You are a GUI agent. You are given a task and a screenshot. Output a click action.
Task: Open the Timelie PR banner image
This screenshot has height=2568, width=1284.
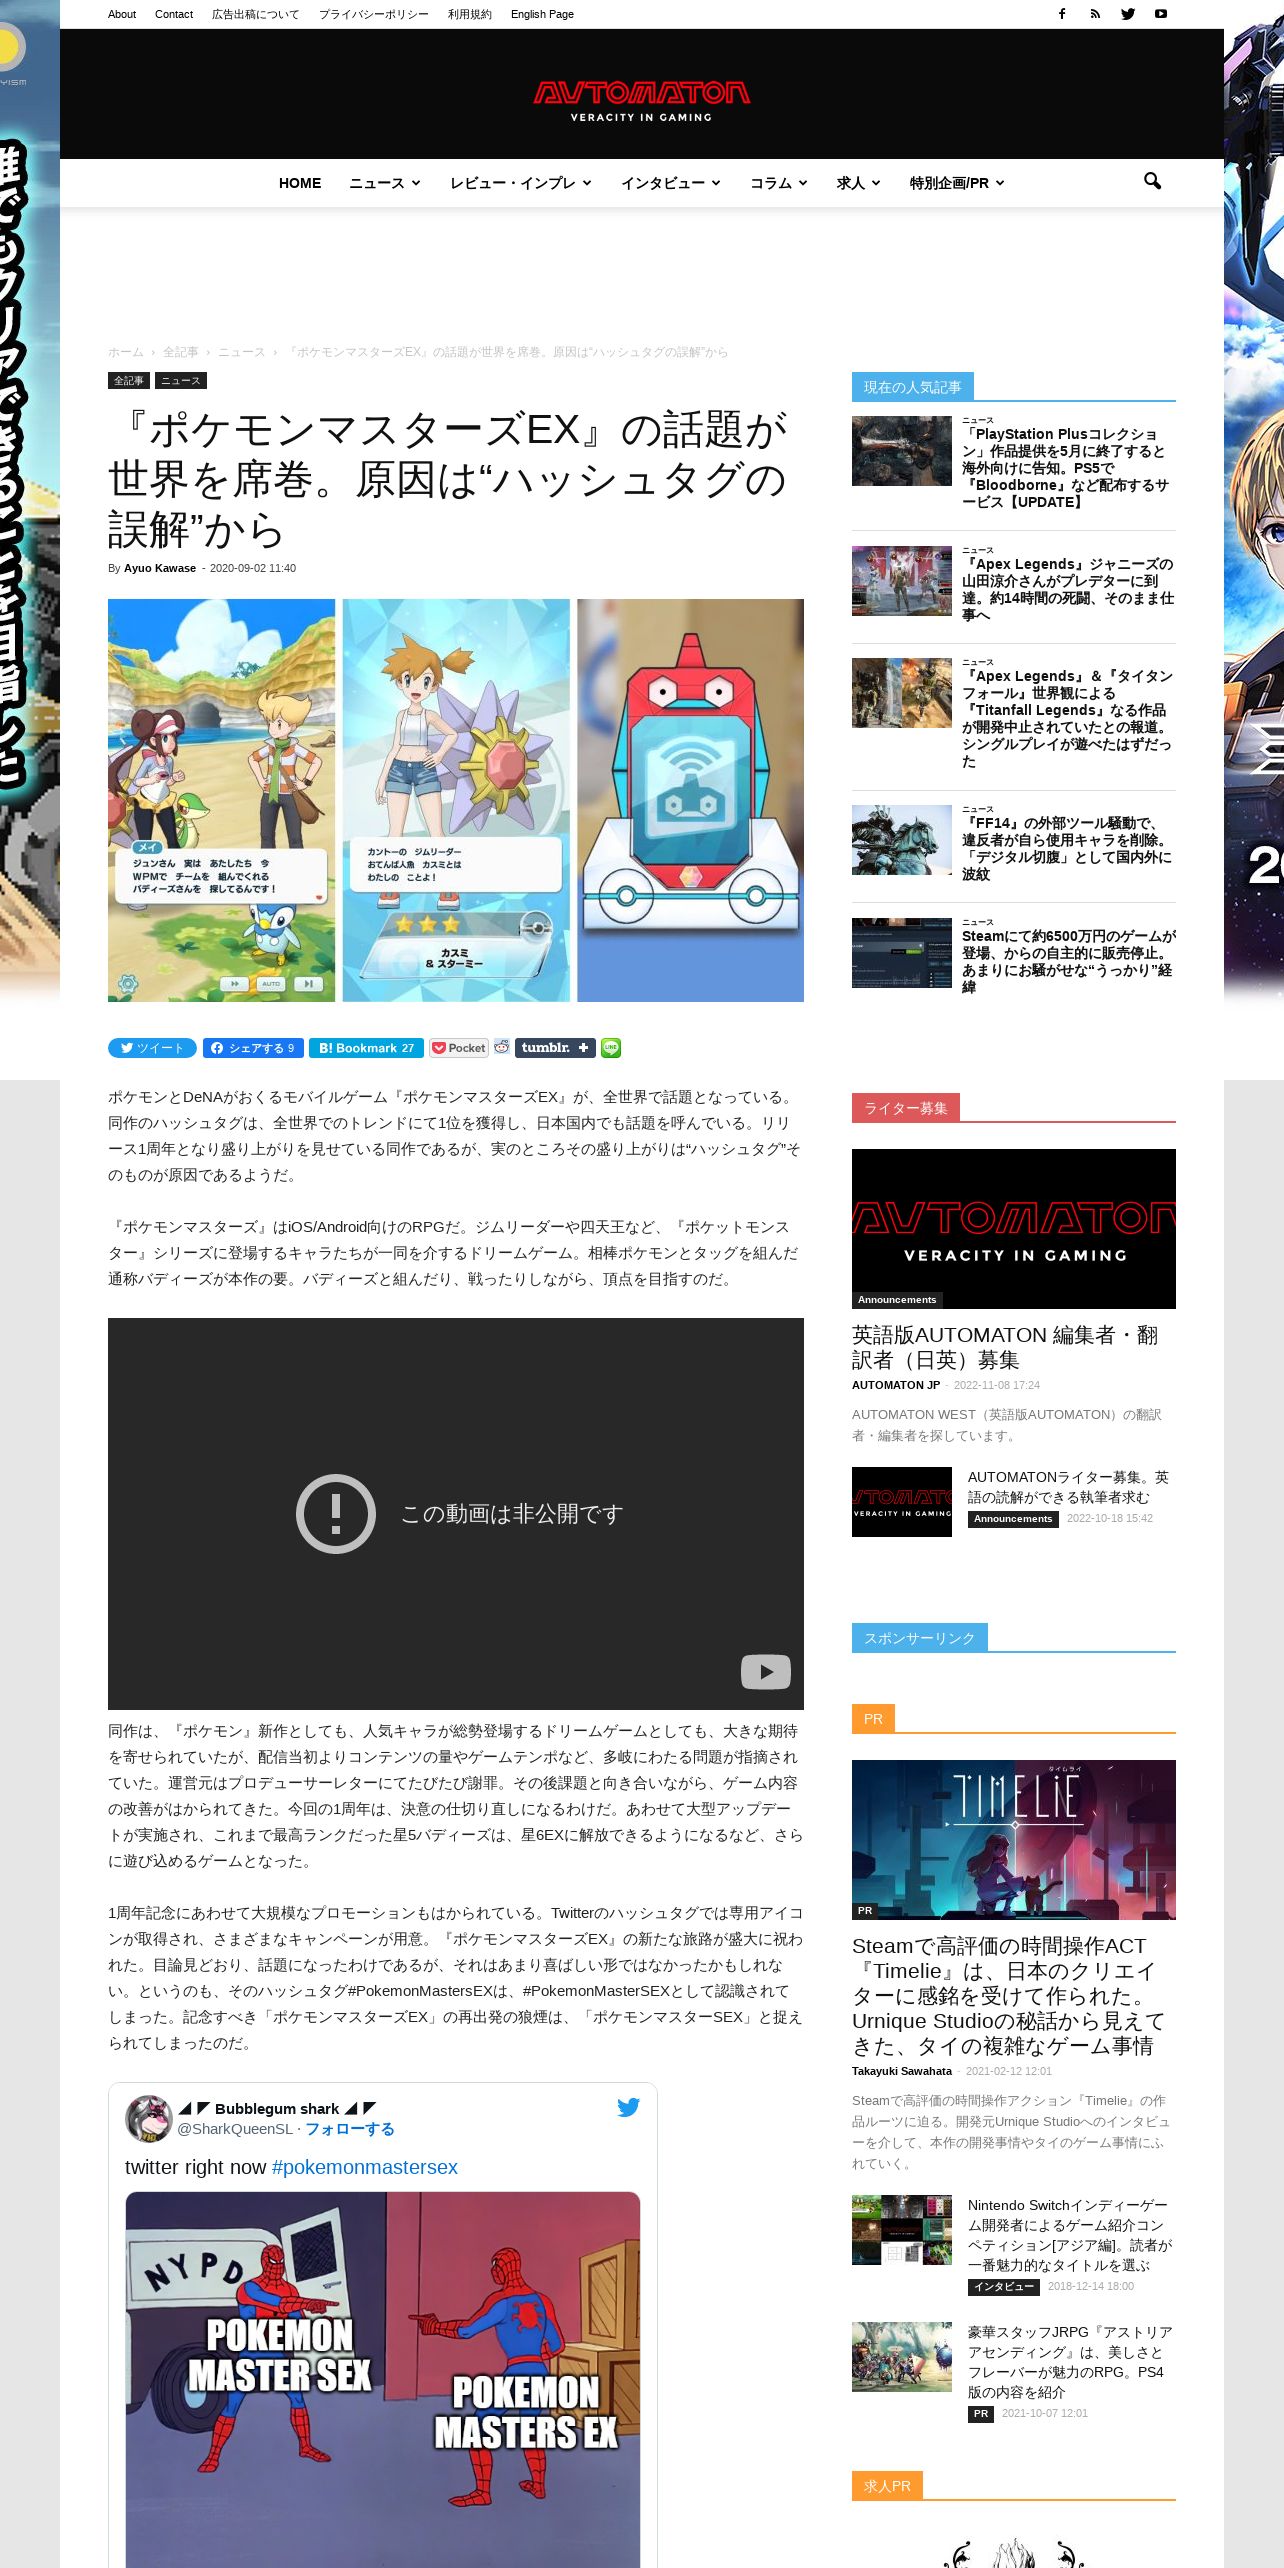1014,1840
